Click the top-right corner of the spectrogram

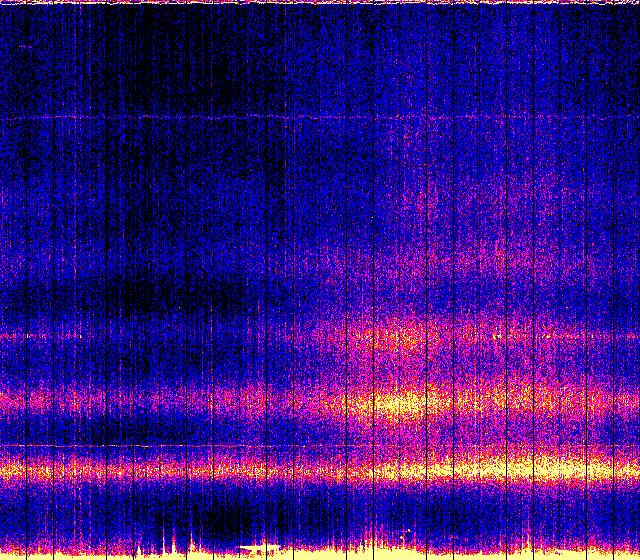pos(636,3)
